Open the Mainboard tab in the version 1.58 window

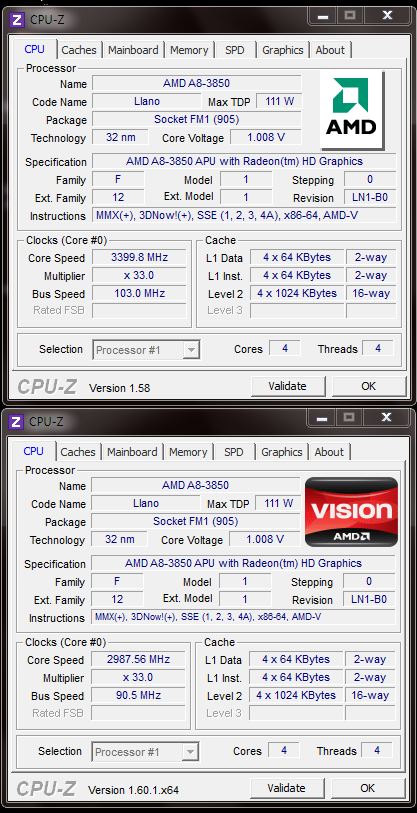(x=133, y=50)
